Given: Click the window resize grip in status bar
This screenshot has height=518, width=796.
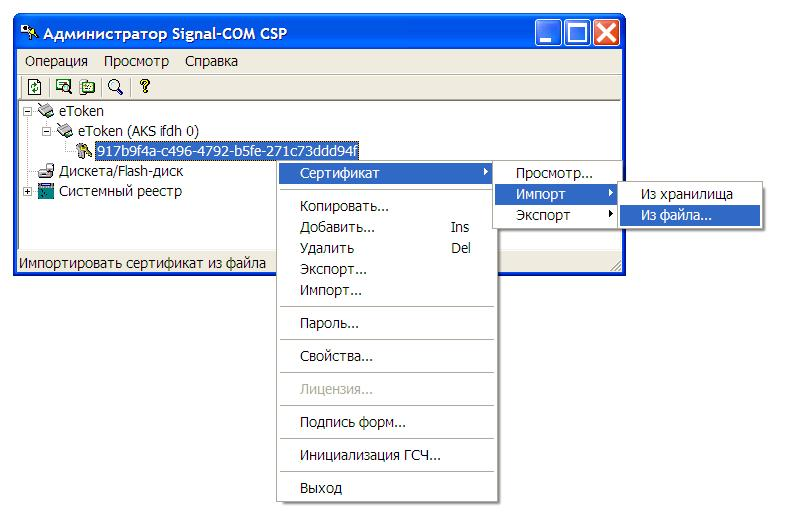Looking at the screenshot, I should [x=615, y=265].
